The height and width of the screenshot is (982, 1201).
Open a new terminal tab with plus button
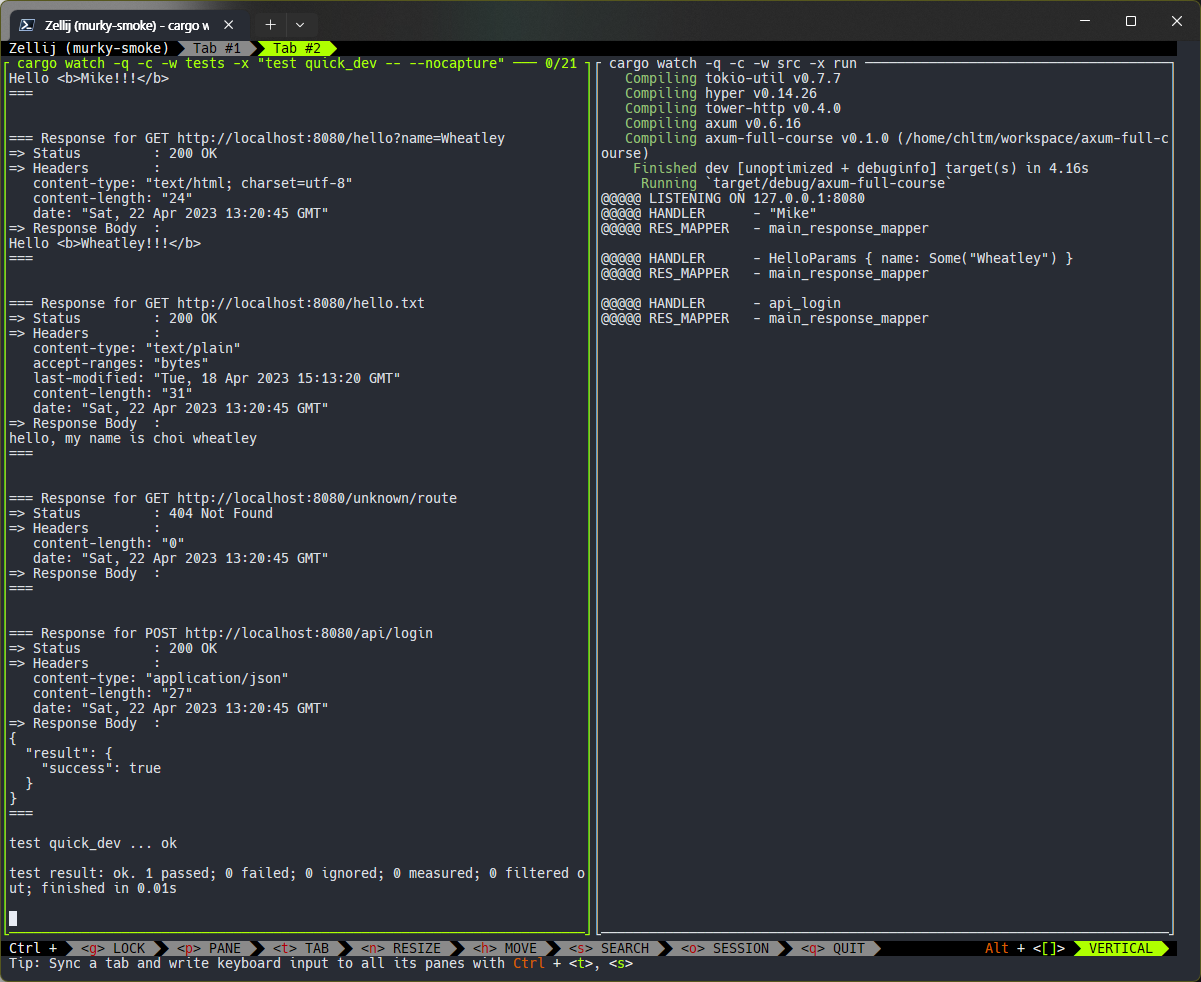270,23
